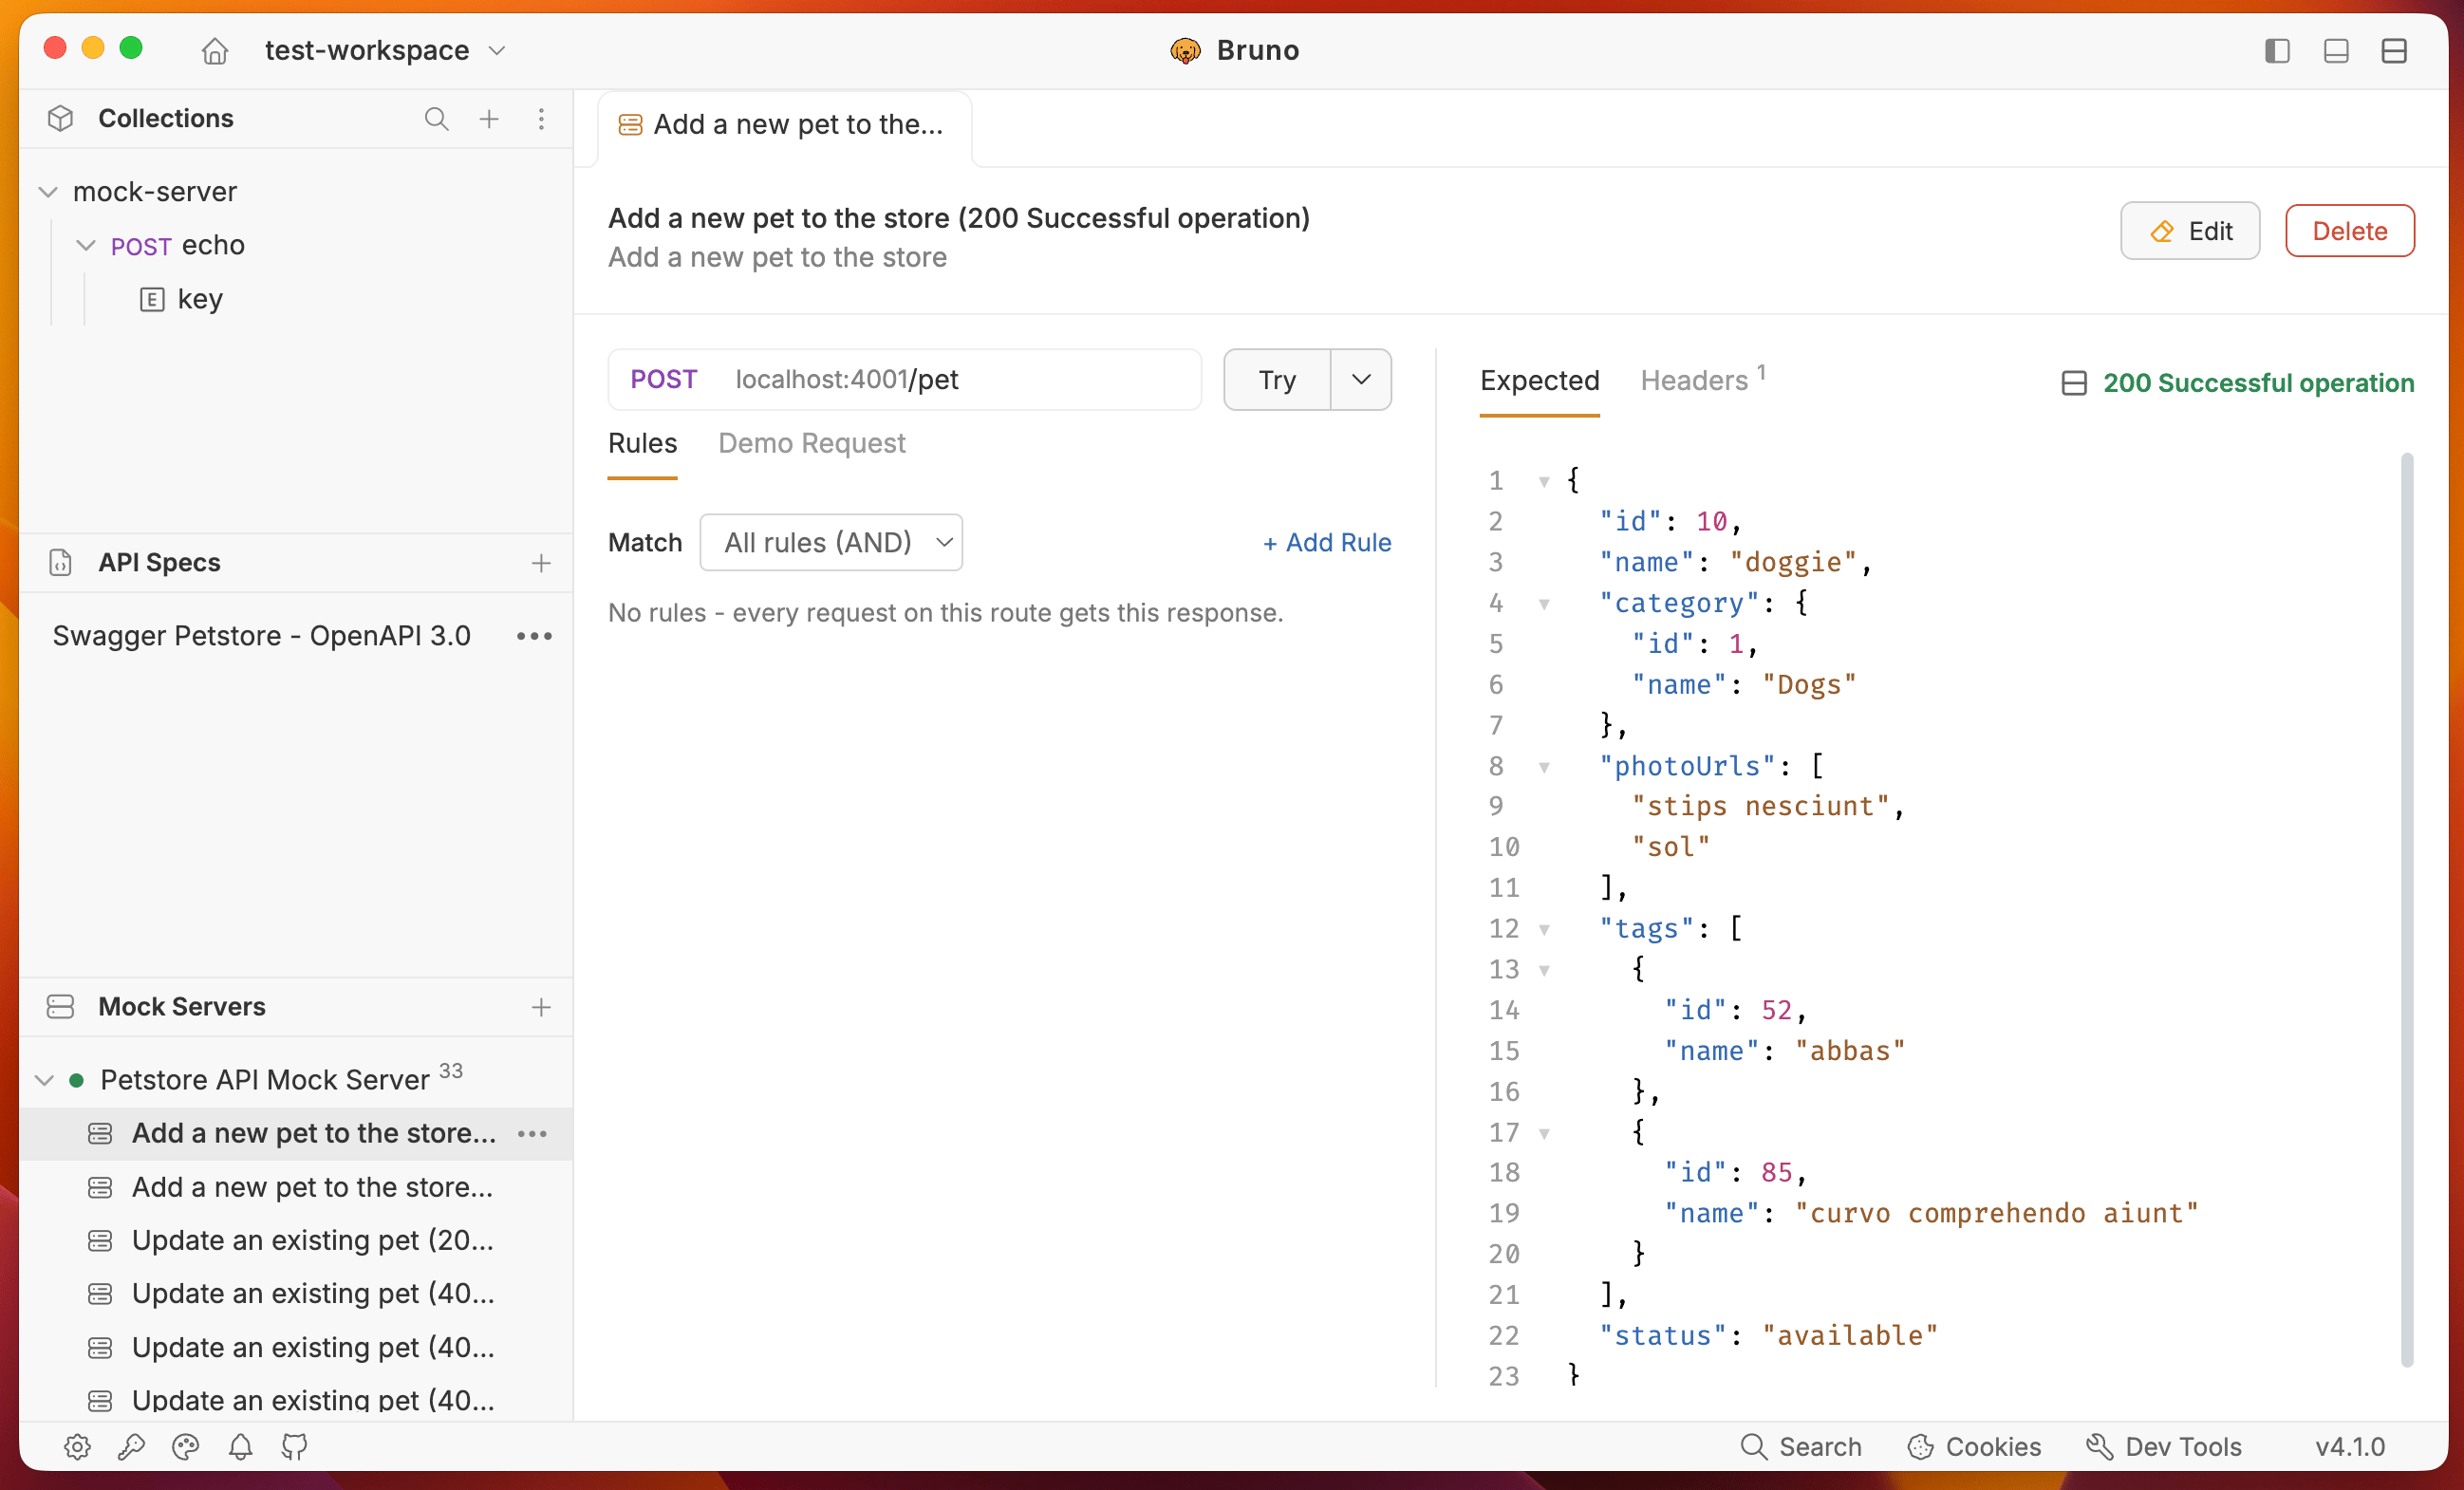Click the Delete button
This screenshot has height=1490, width=2464.
pyautogui.click(x=2349, y=231)
